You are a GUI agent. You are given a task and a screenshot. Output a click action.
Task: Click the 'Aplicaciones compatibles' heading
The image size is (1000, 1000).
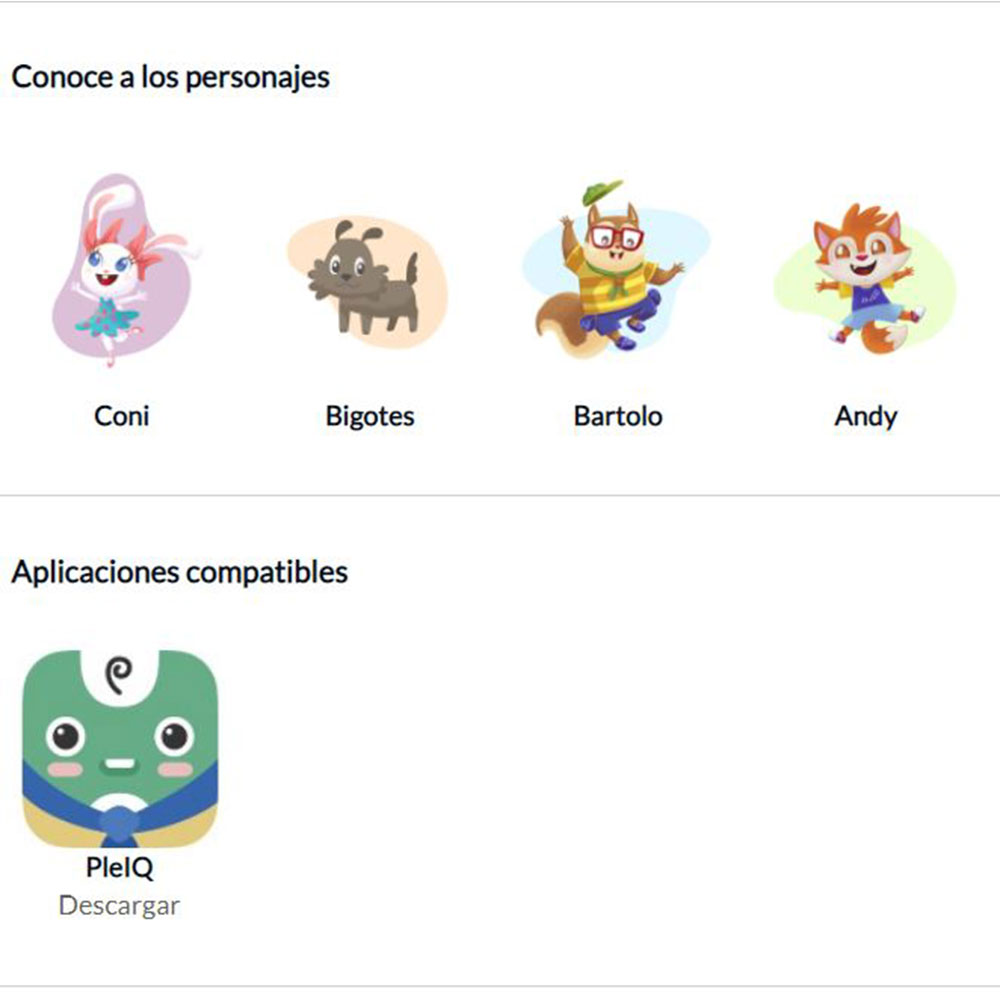tap(179, 572)
